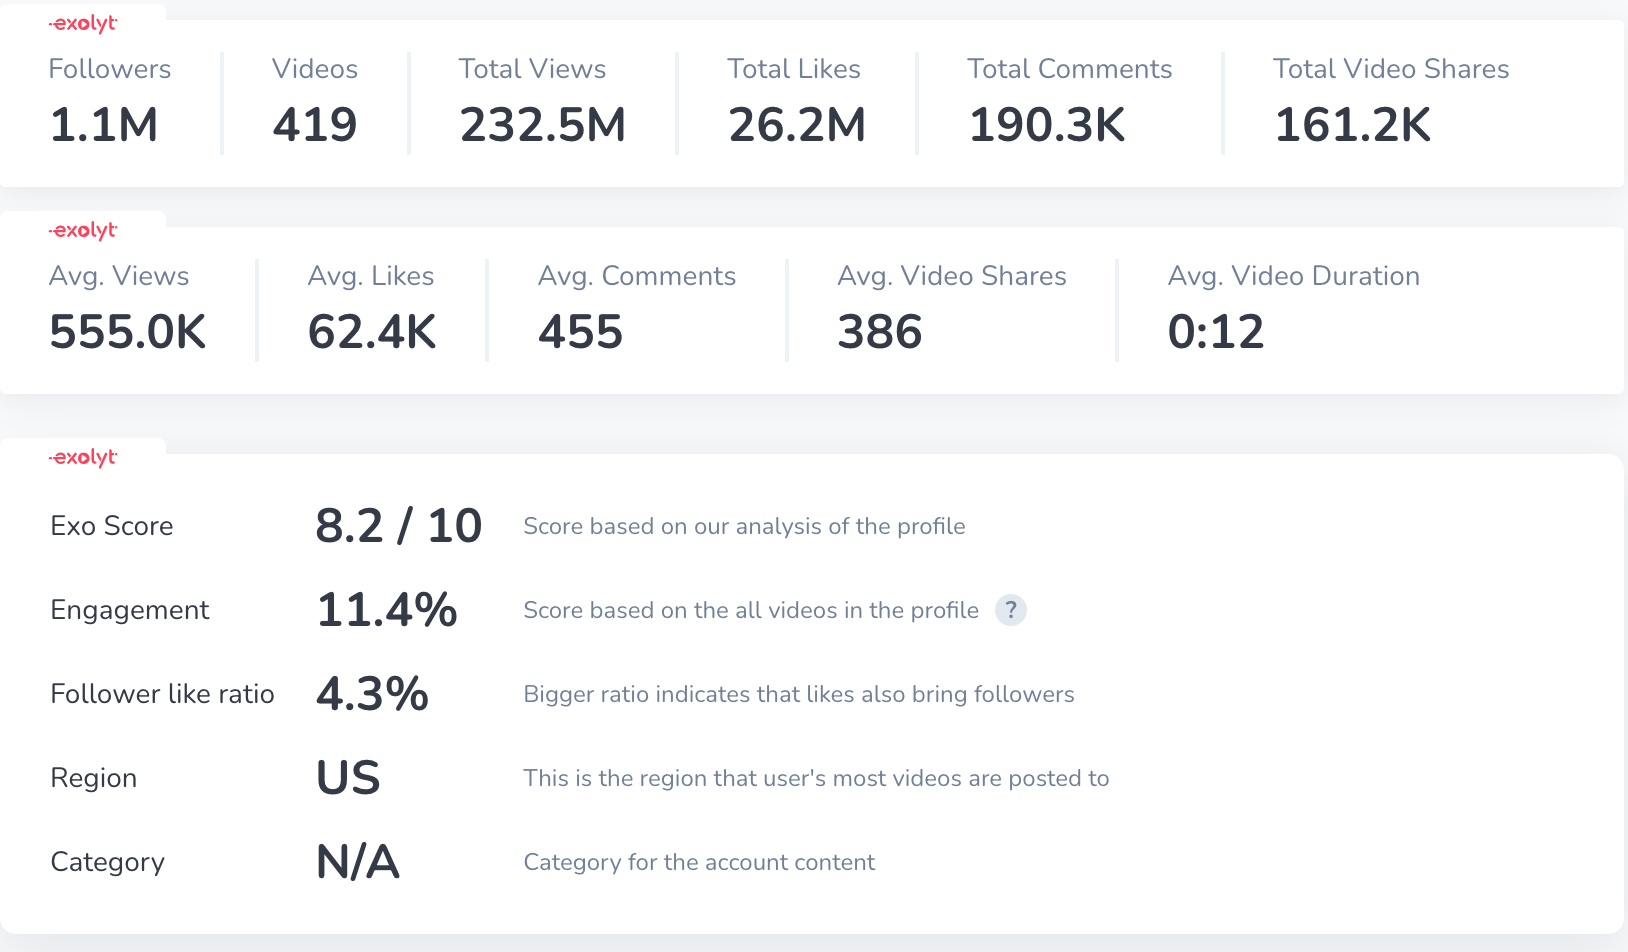Image resolution: width=1628 pixels, height=952 pixels.
Task: Click the Follower like ratio 4.3% value
Action: click(x=372, y=694)
